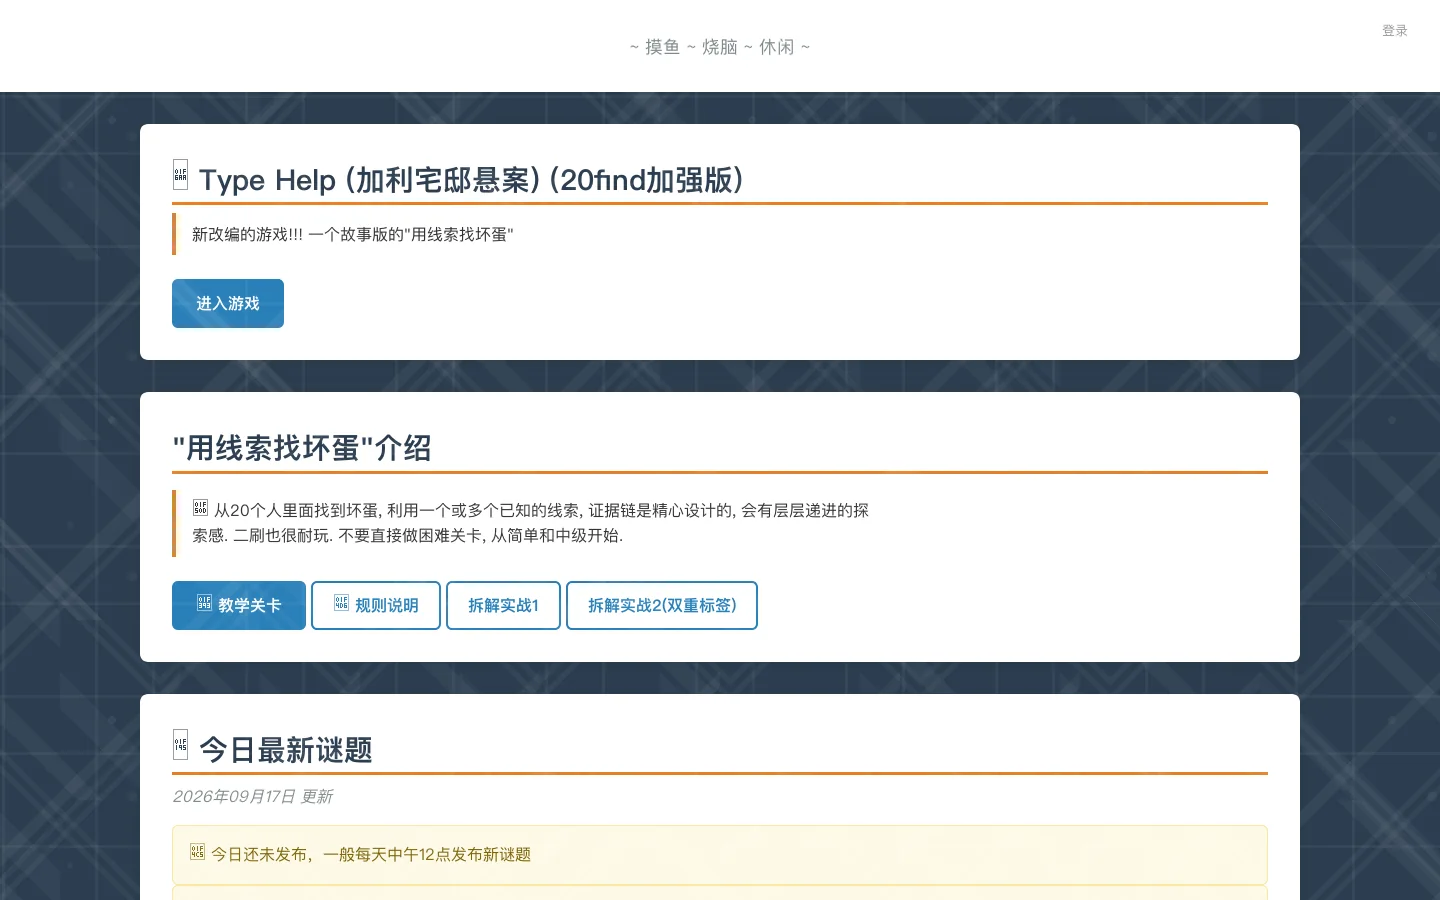
Task: Click the icon before Type Help title
Action: (x=180, y=175)
